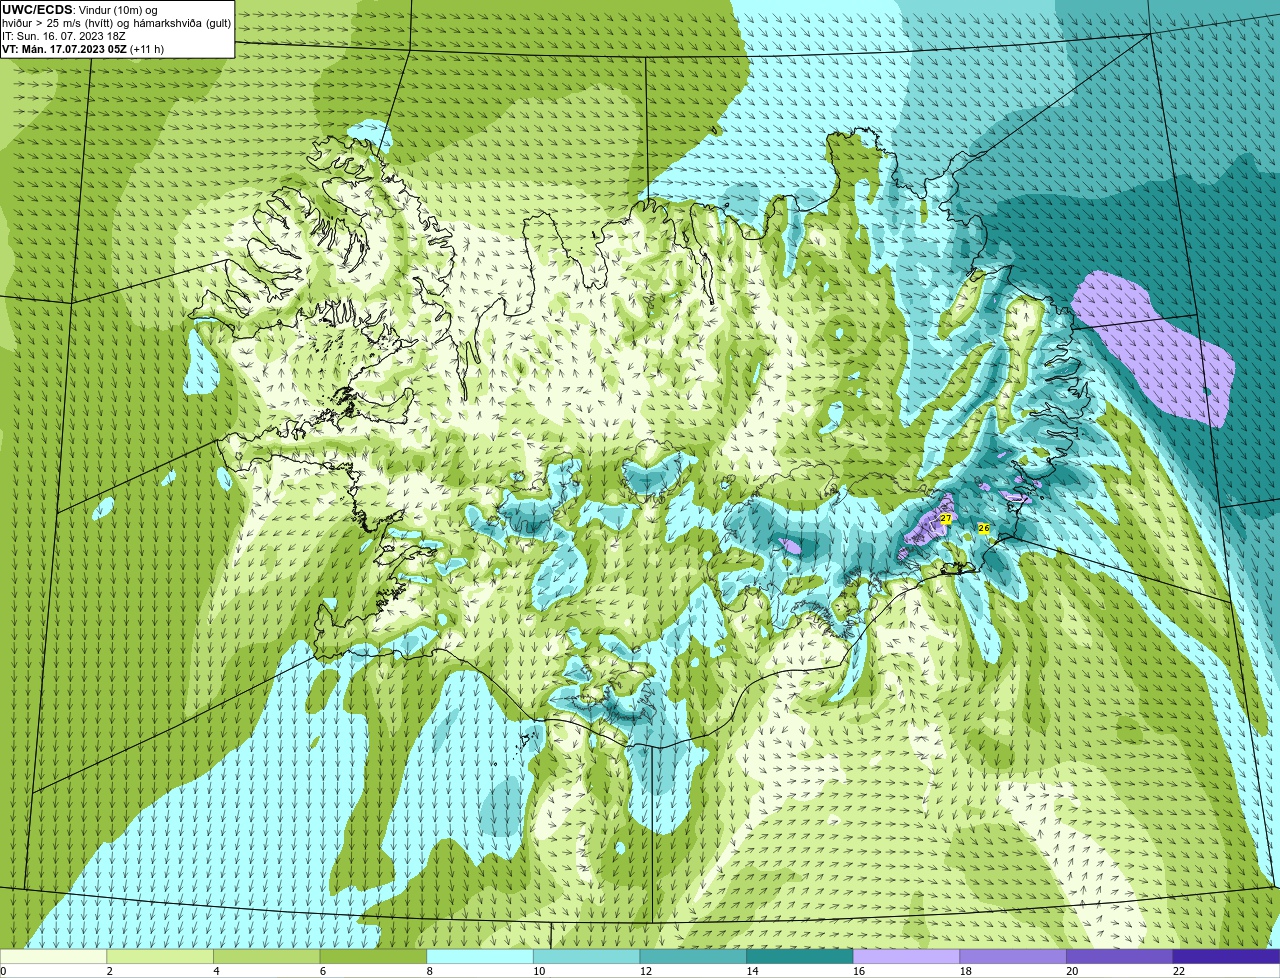Select the 'hviður > 25 m/s (hvítt)' legend line
1280x978 pixels.
coord(117,22)
